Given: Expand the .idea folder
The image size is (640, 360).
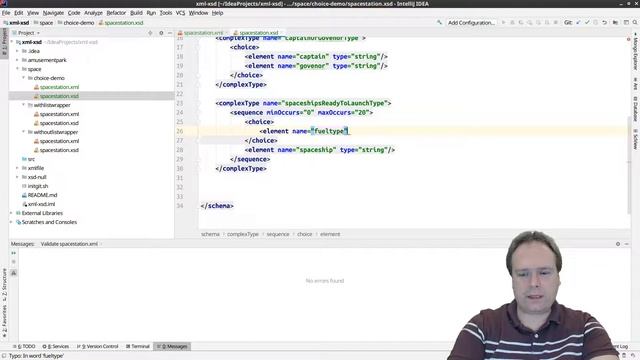Looking at the screenshot, I should (x=18, y=51).
